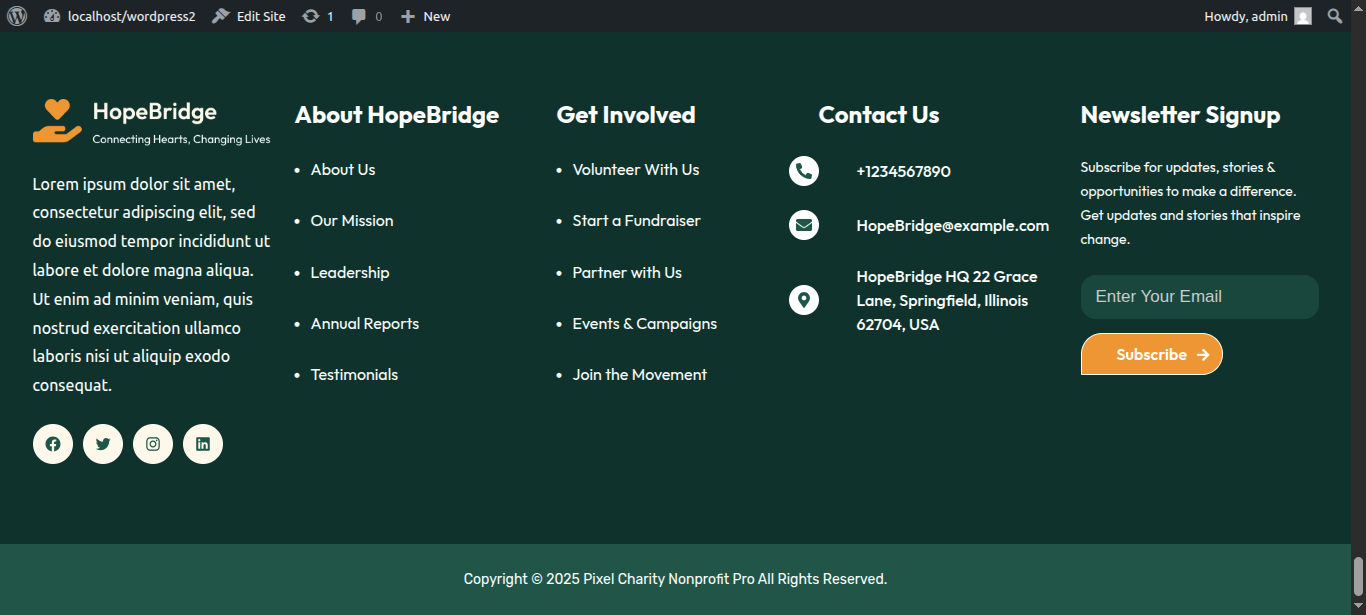The image size is (1366, 615).
Task: Click the envelope email icon
Action: click(804, 225)
